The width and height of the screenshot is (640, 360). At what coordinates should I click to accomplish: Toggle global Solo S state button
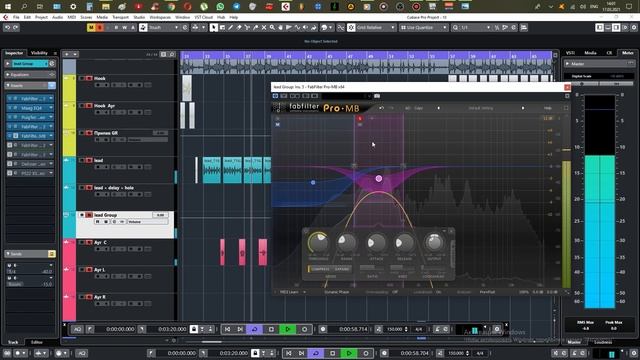pos(99,27)
